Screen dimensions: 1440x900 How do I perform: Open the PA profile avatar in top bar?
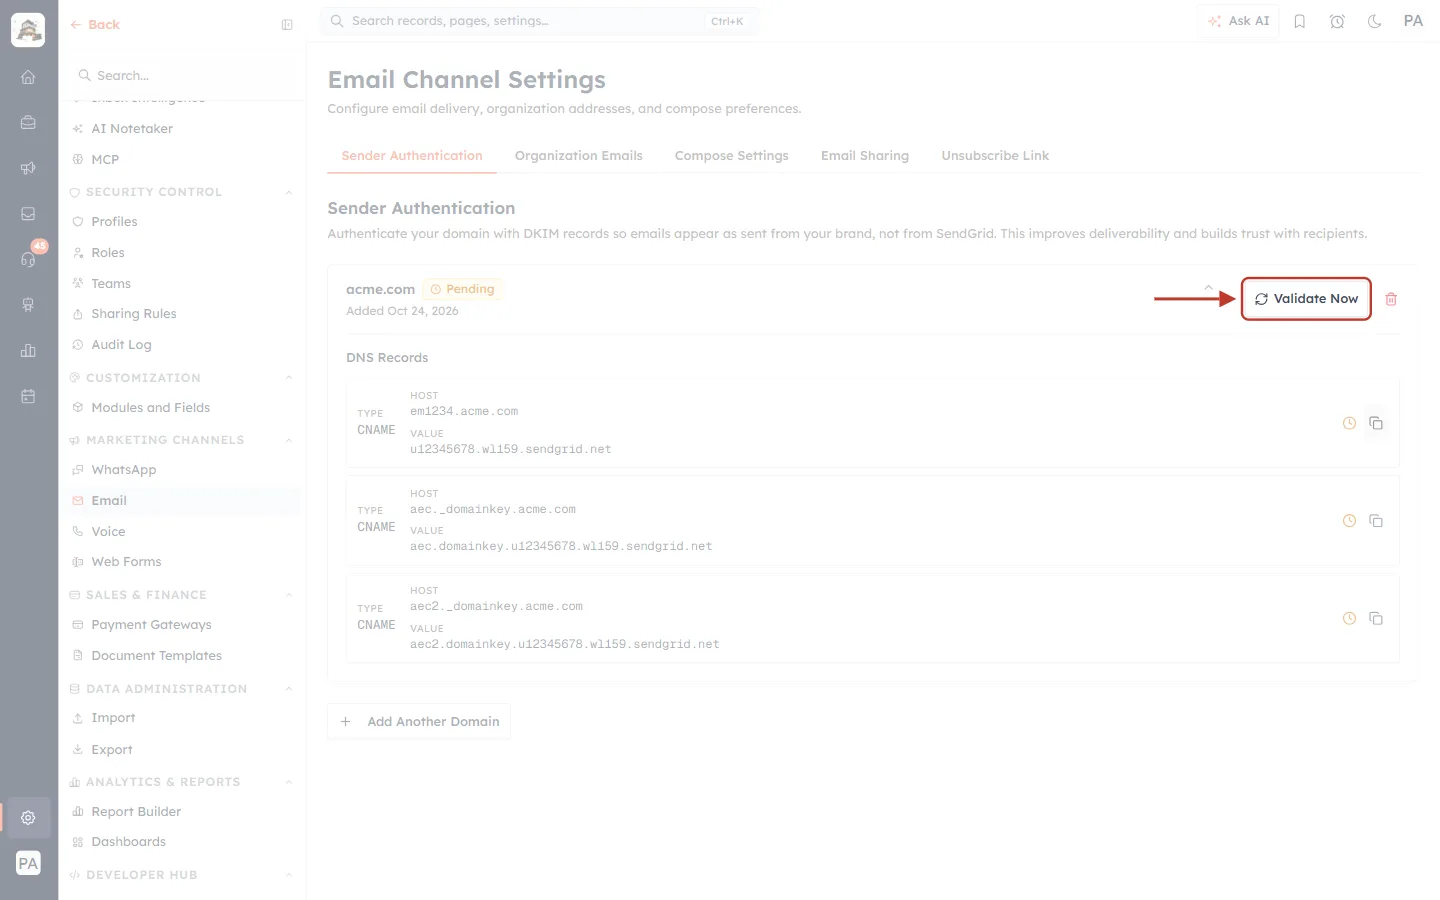coord(1413,21)
